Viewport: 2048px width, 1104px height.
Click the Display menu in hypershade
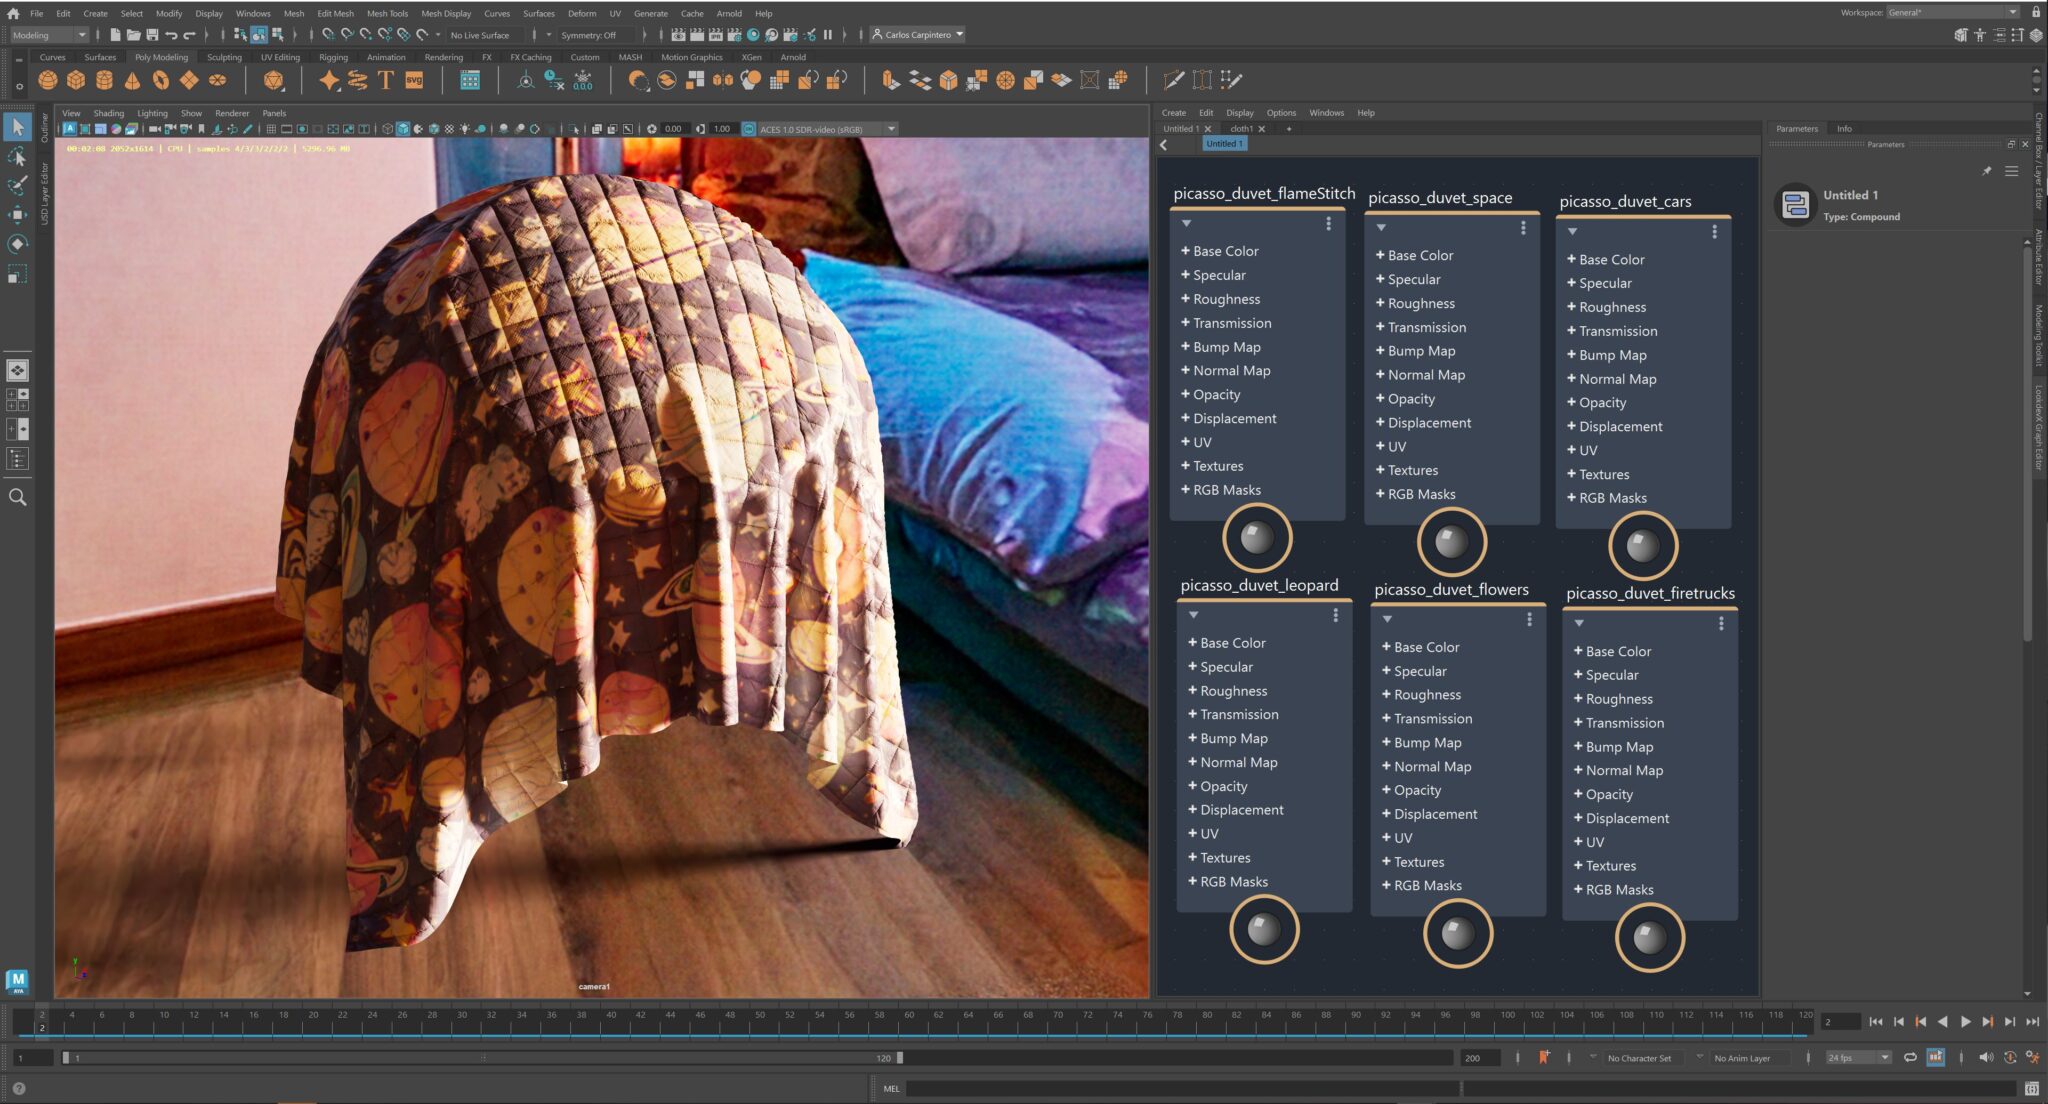click(1238, 111)
